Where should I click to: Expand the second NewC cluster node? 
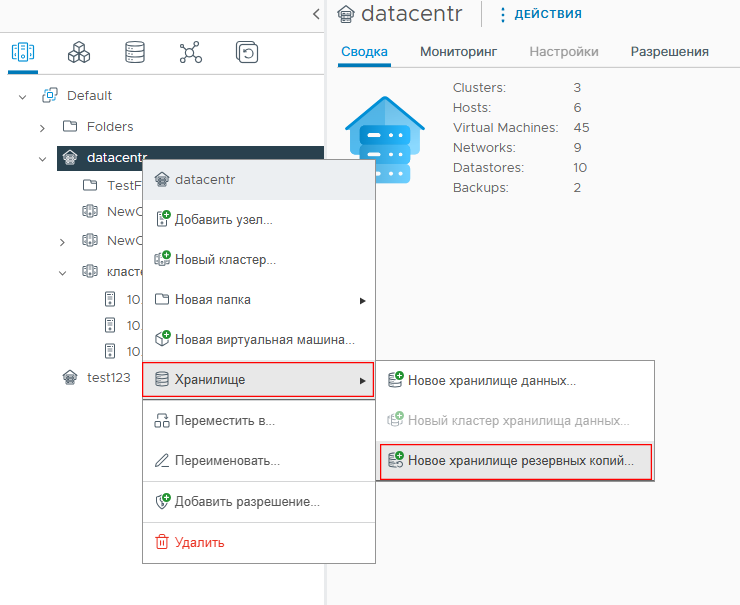pos(62,242)
